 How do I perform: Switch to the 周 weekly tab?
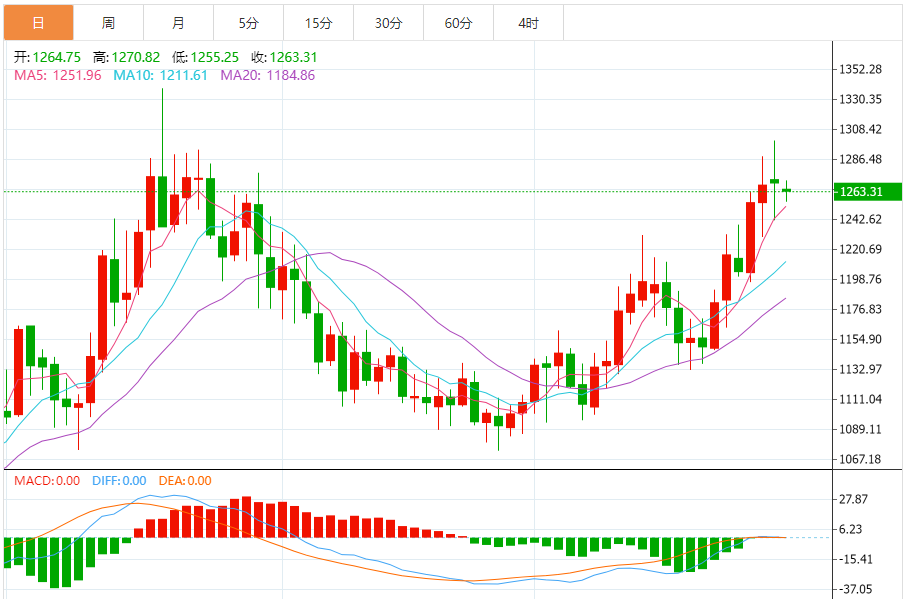point(109,23)
